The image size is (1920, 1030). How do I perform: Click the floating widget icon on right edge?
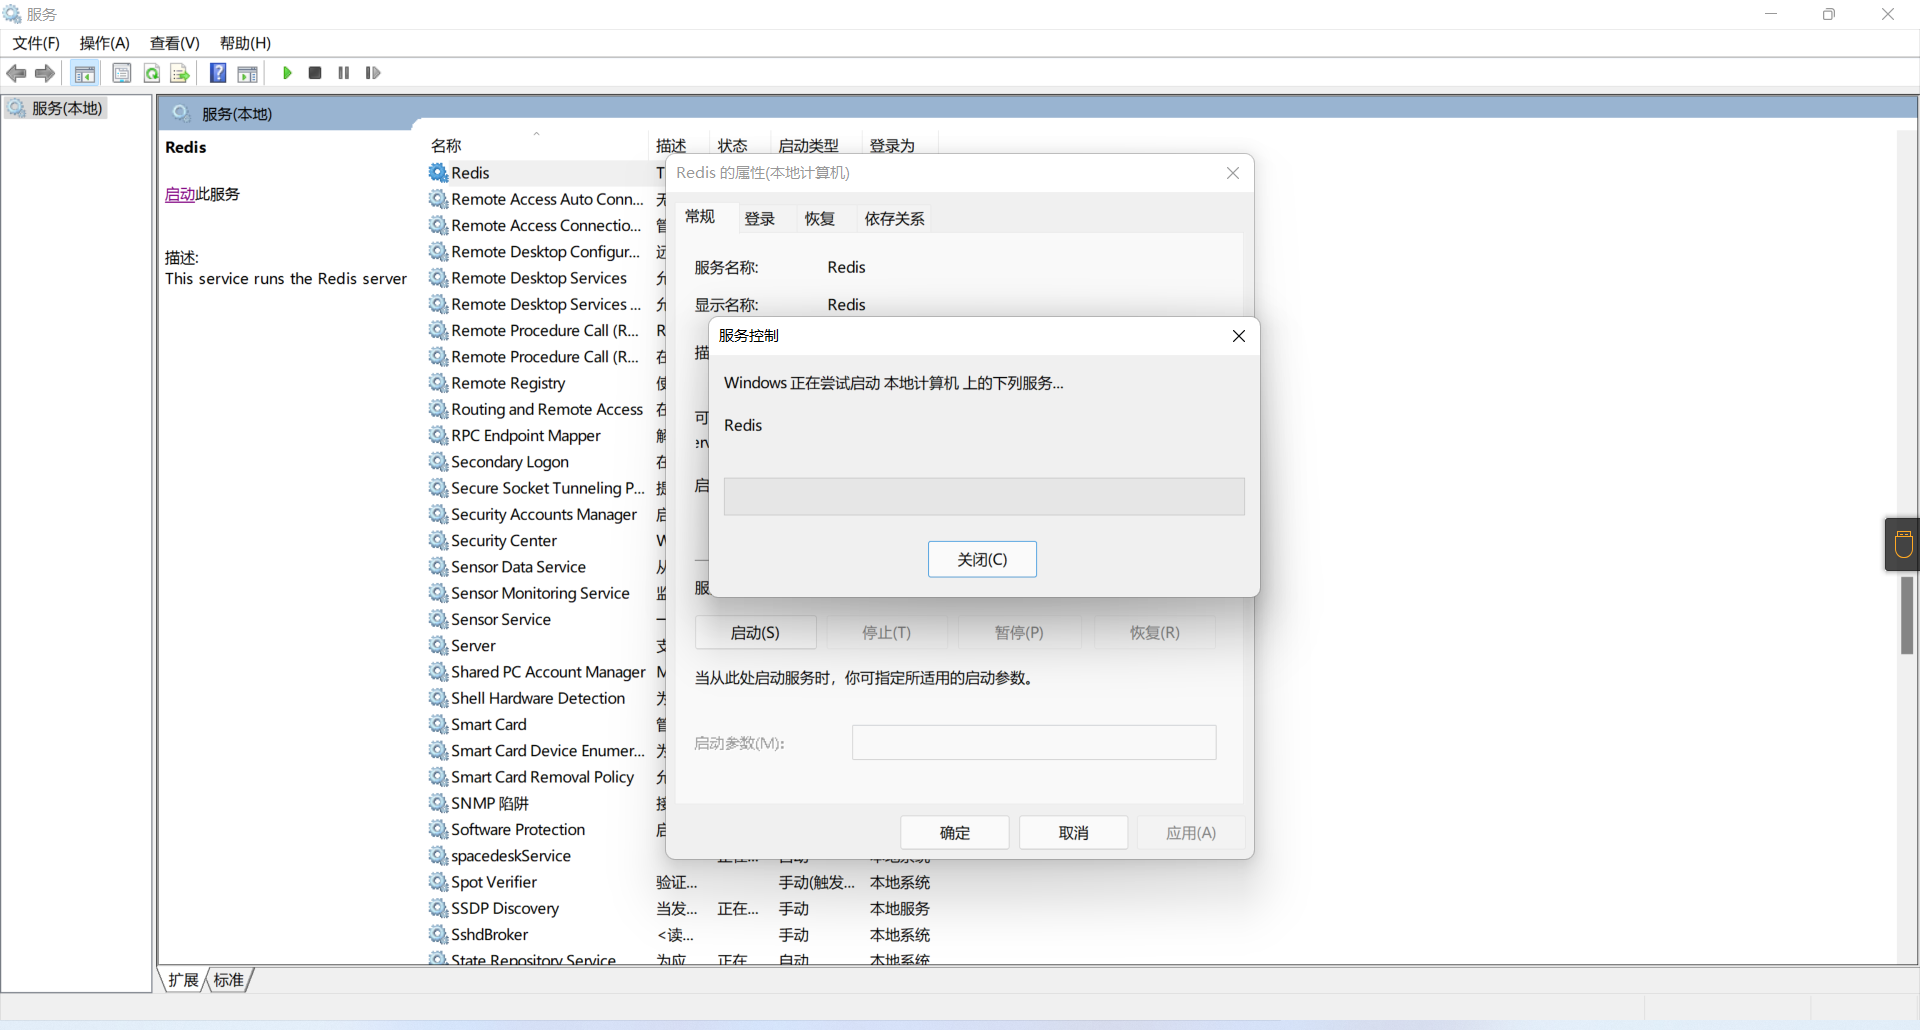pos(1903,544)
